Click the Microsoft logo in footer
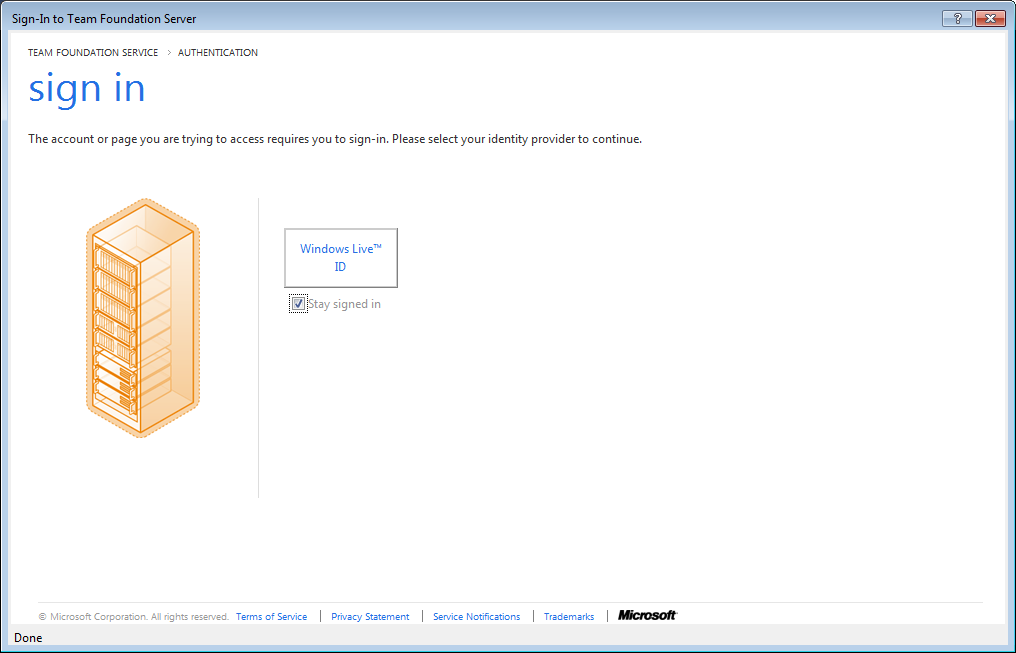This screenshot has height=653, width=1016. (647, 615)
